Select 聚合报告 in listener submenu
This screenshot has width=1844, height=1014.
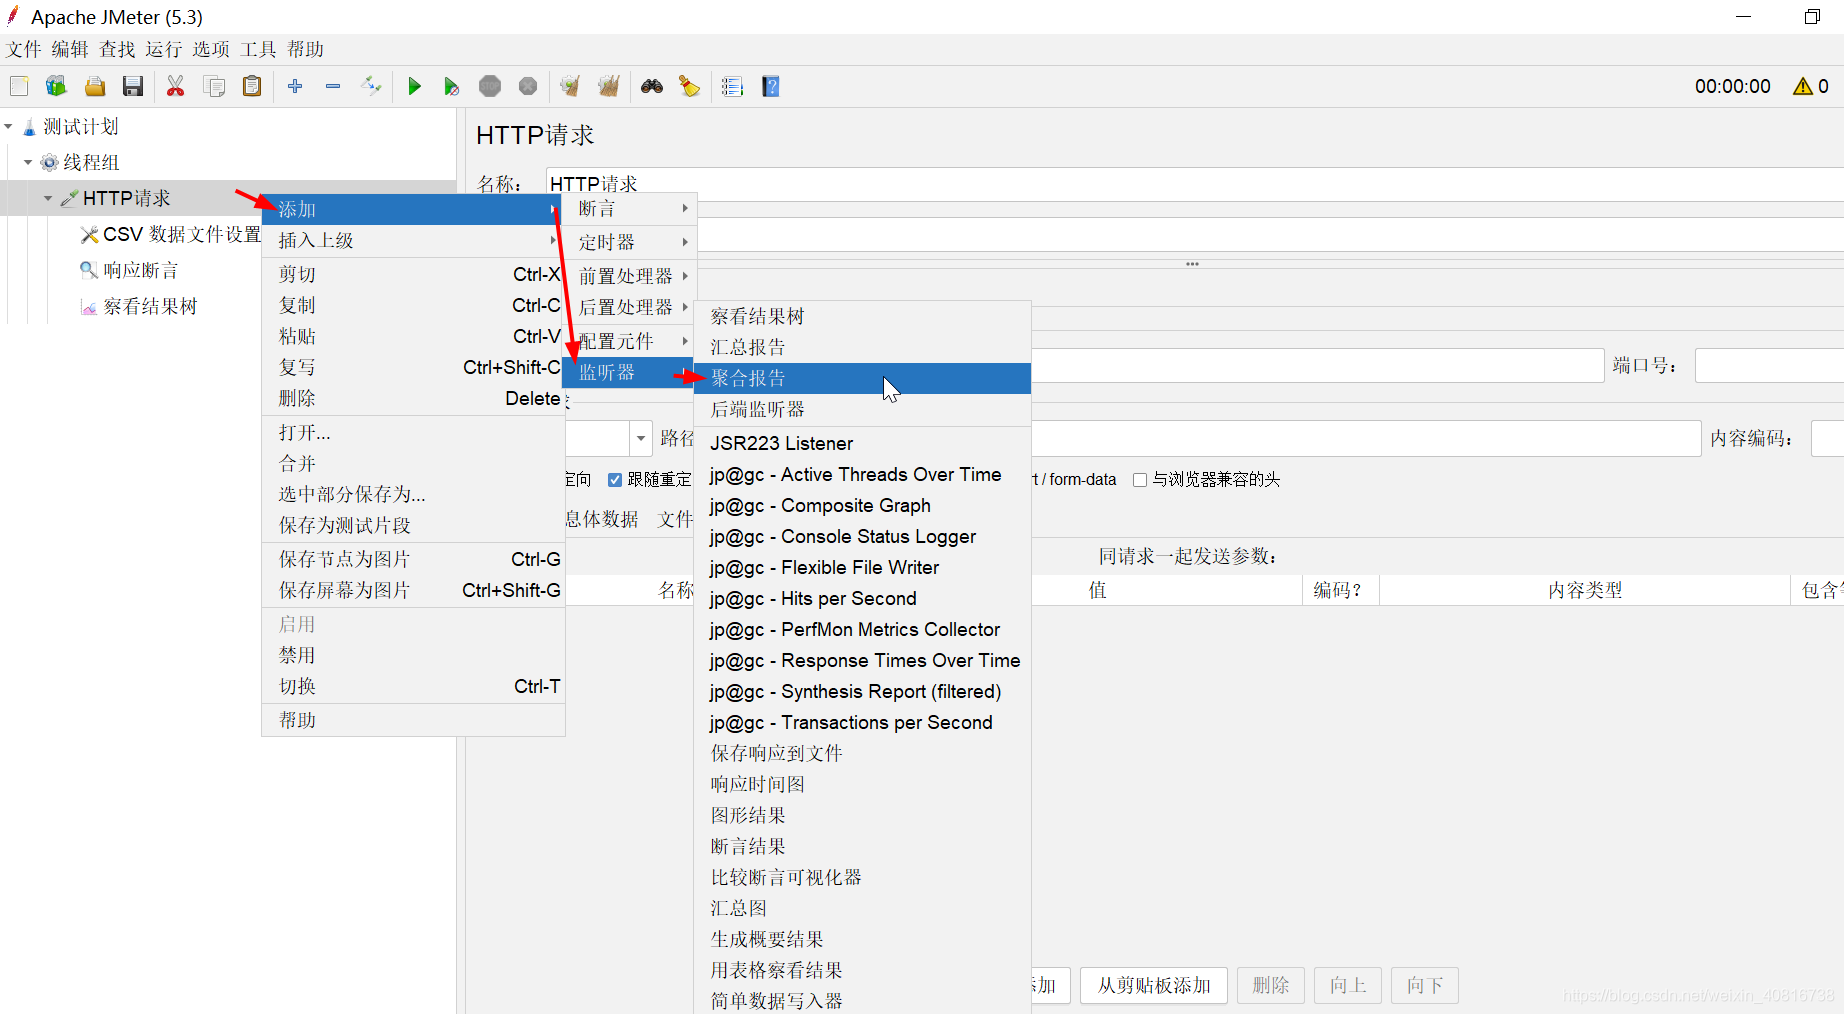coord(862,378)
